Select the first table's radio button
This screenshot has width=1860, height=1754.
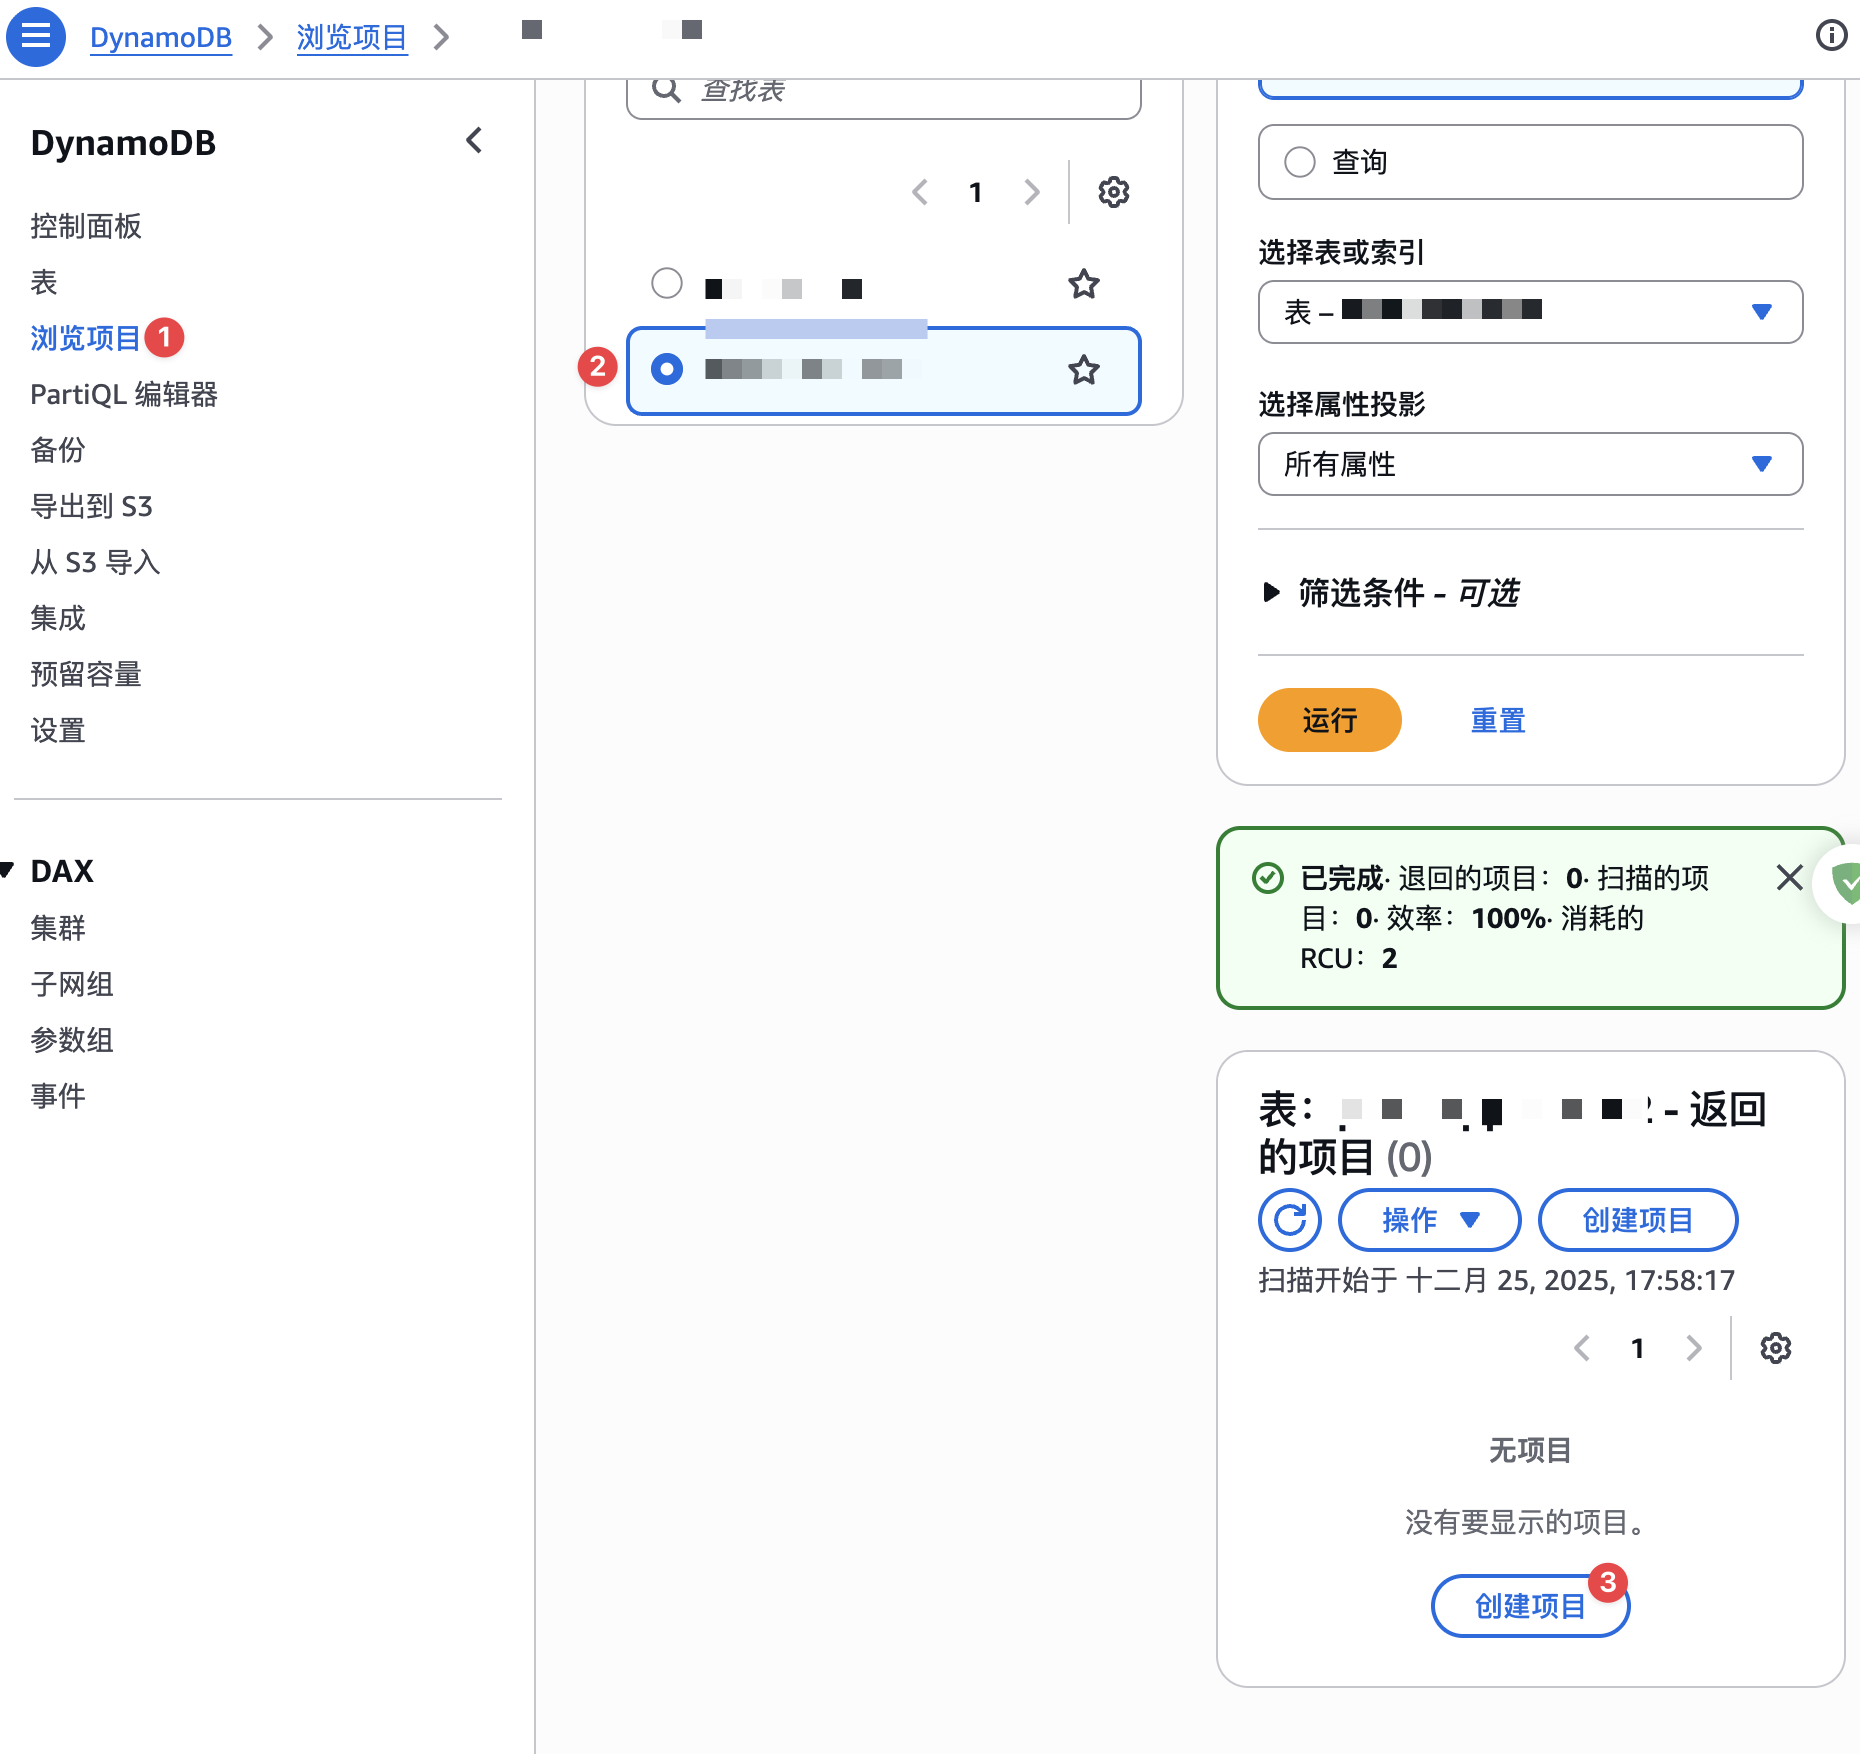pyautogui.click(x=666, y=283)
